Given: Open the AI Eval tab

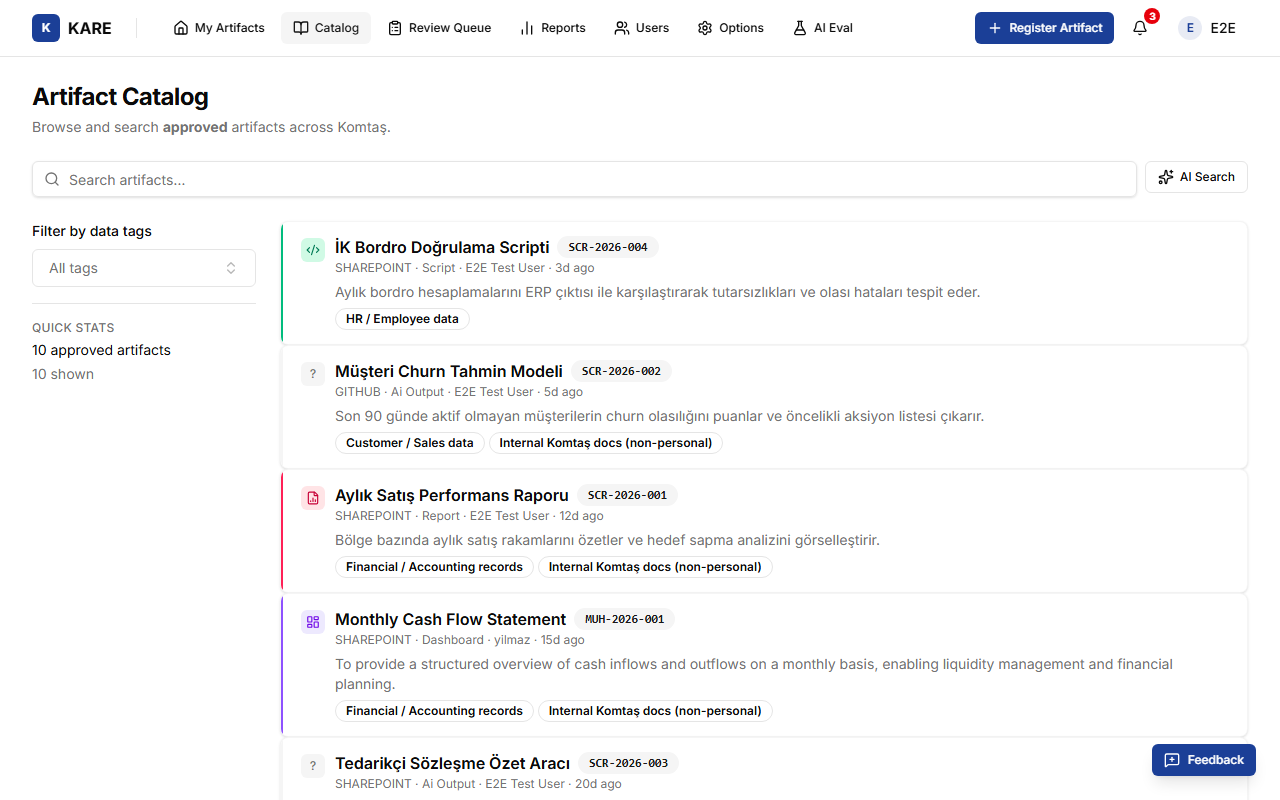Looking at the screenshot, I should coord(823,28).
